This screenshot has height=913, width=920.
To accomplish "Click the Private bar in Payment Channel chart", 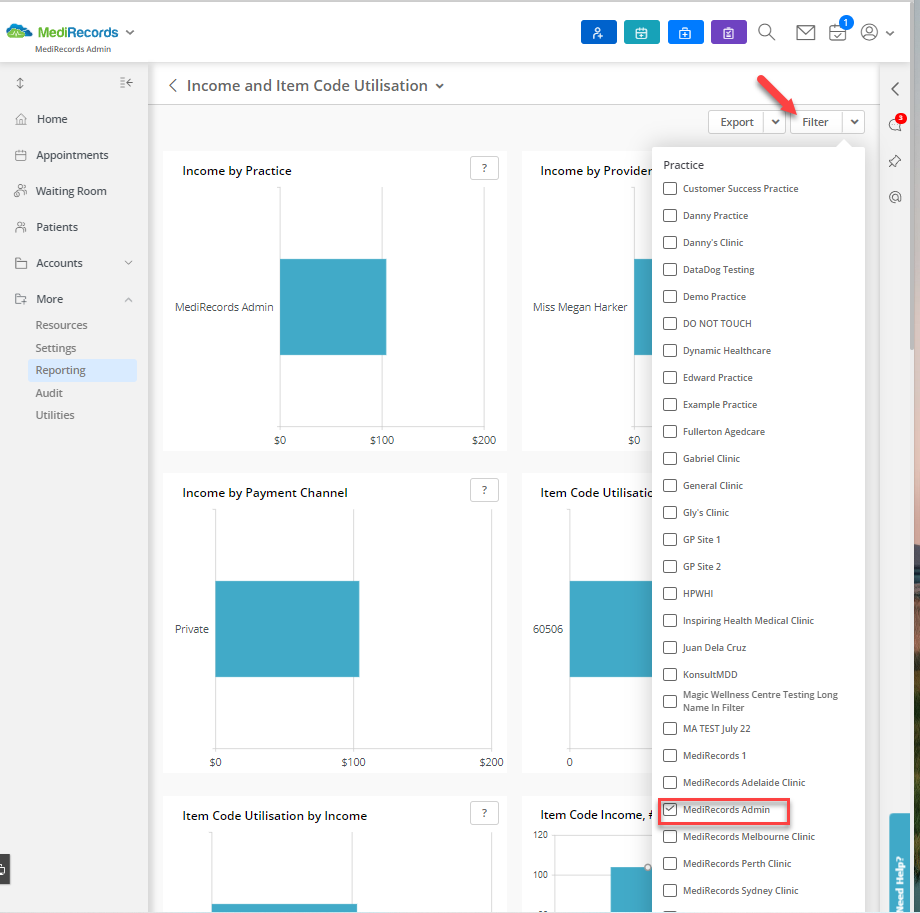I will coord(287,629).
